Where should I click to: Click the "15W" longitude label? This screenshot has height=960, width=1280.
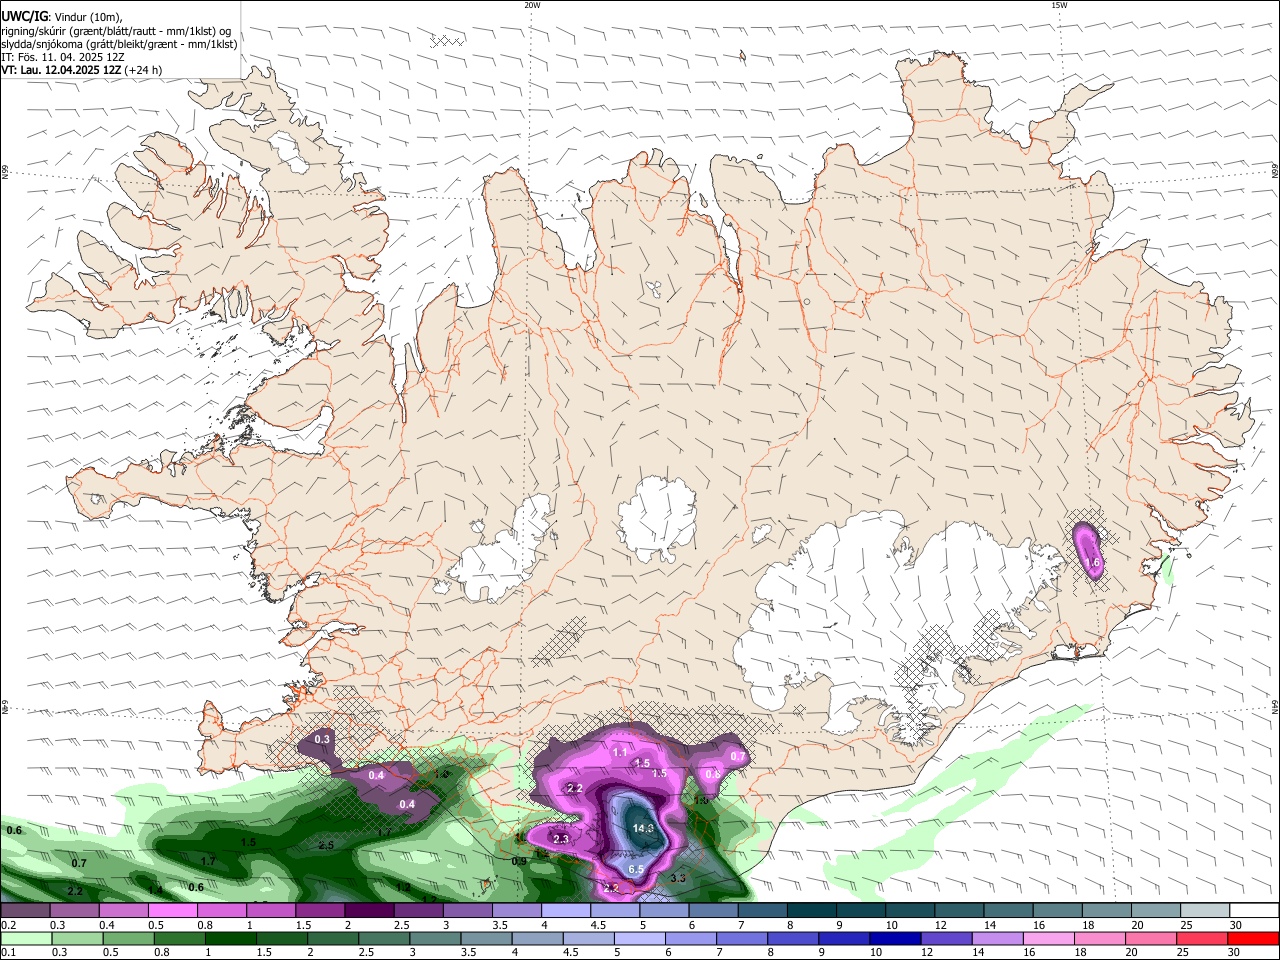1059,5
